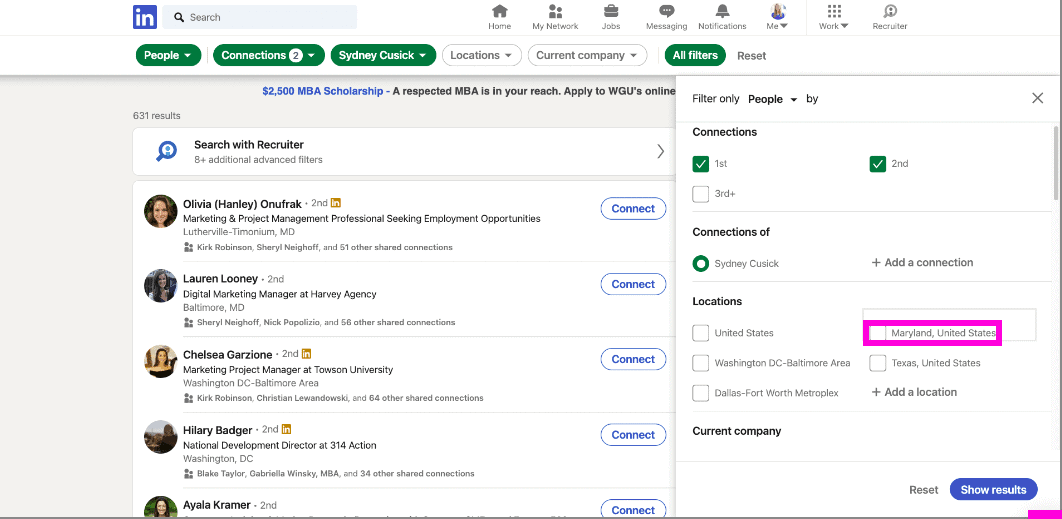Click the LinkedIn badge next to Hilary Badger

pos(286,429)
